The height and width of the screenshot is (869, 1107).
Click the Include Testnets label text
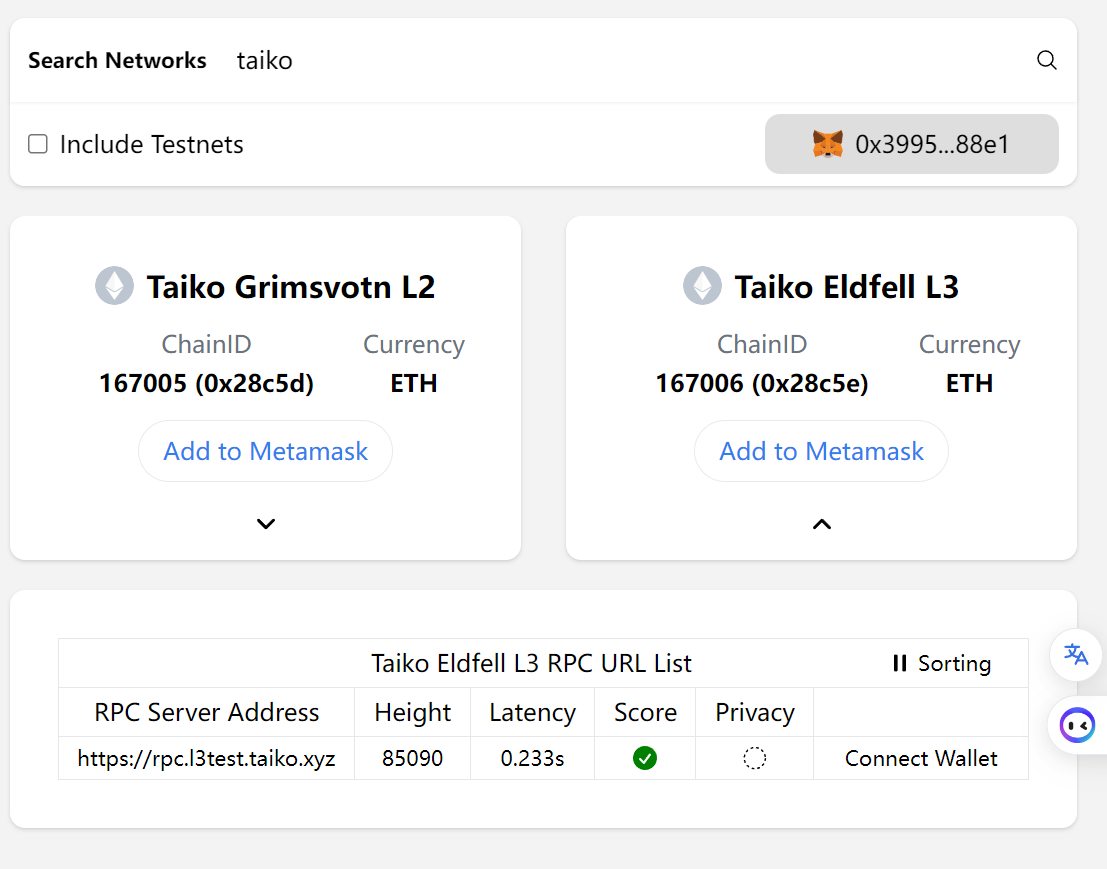[x=151, y=144]
